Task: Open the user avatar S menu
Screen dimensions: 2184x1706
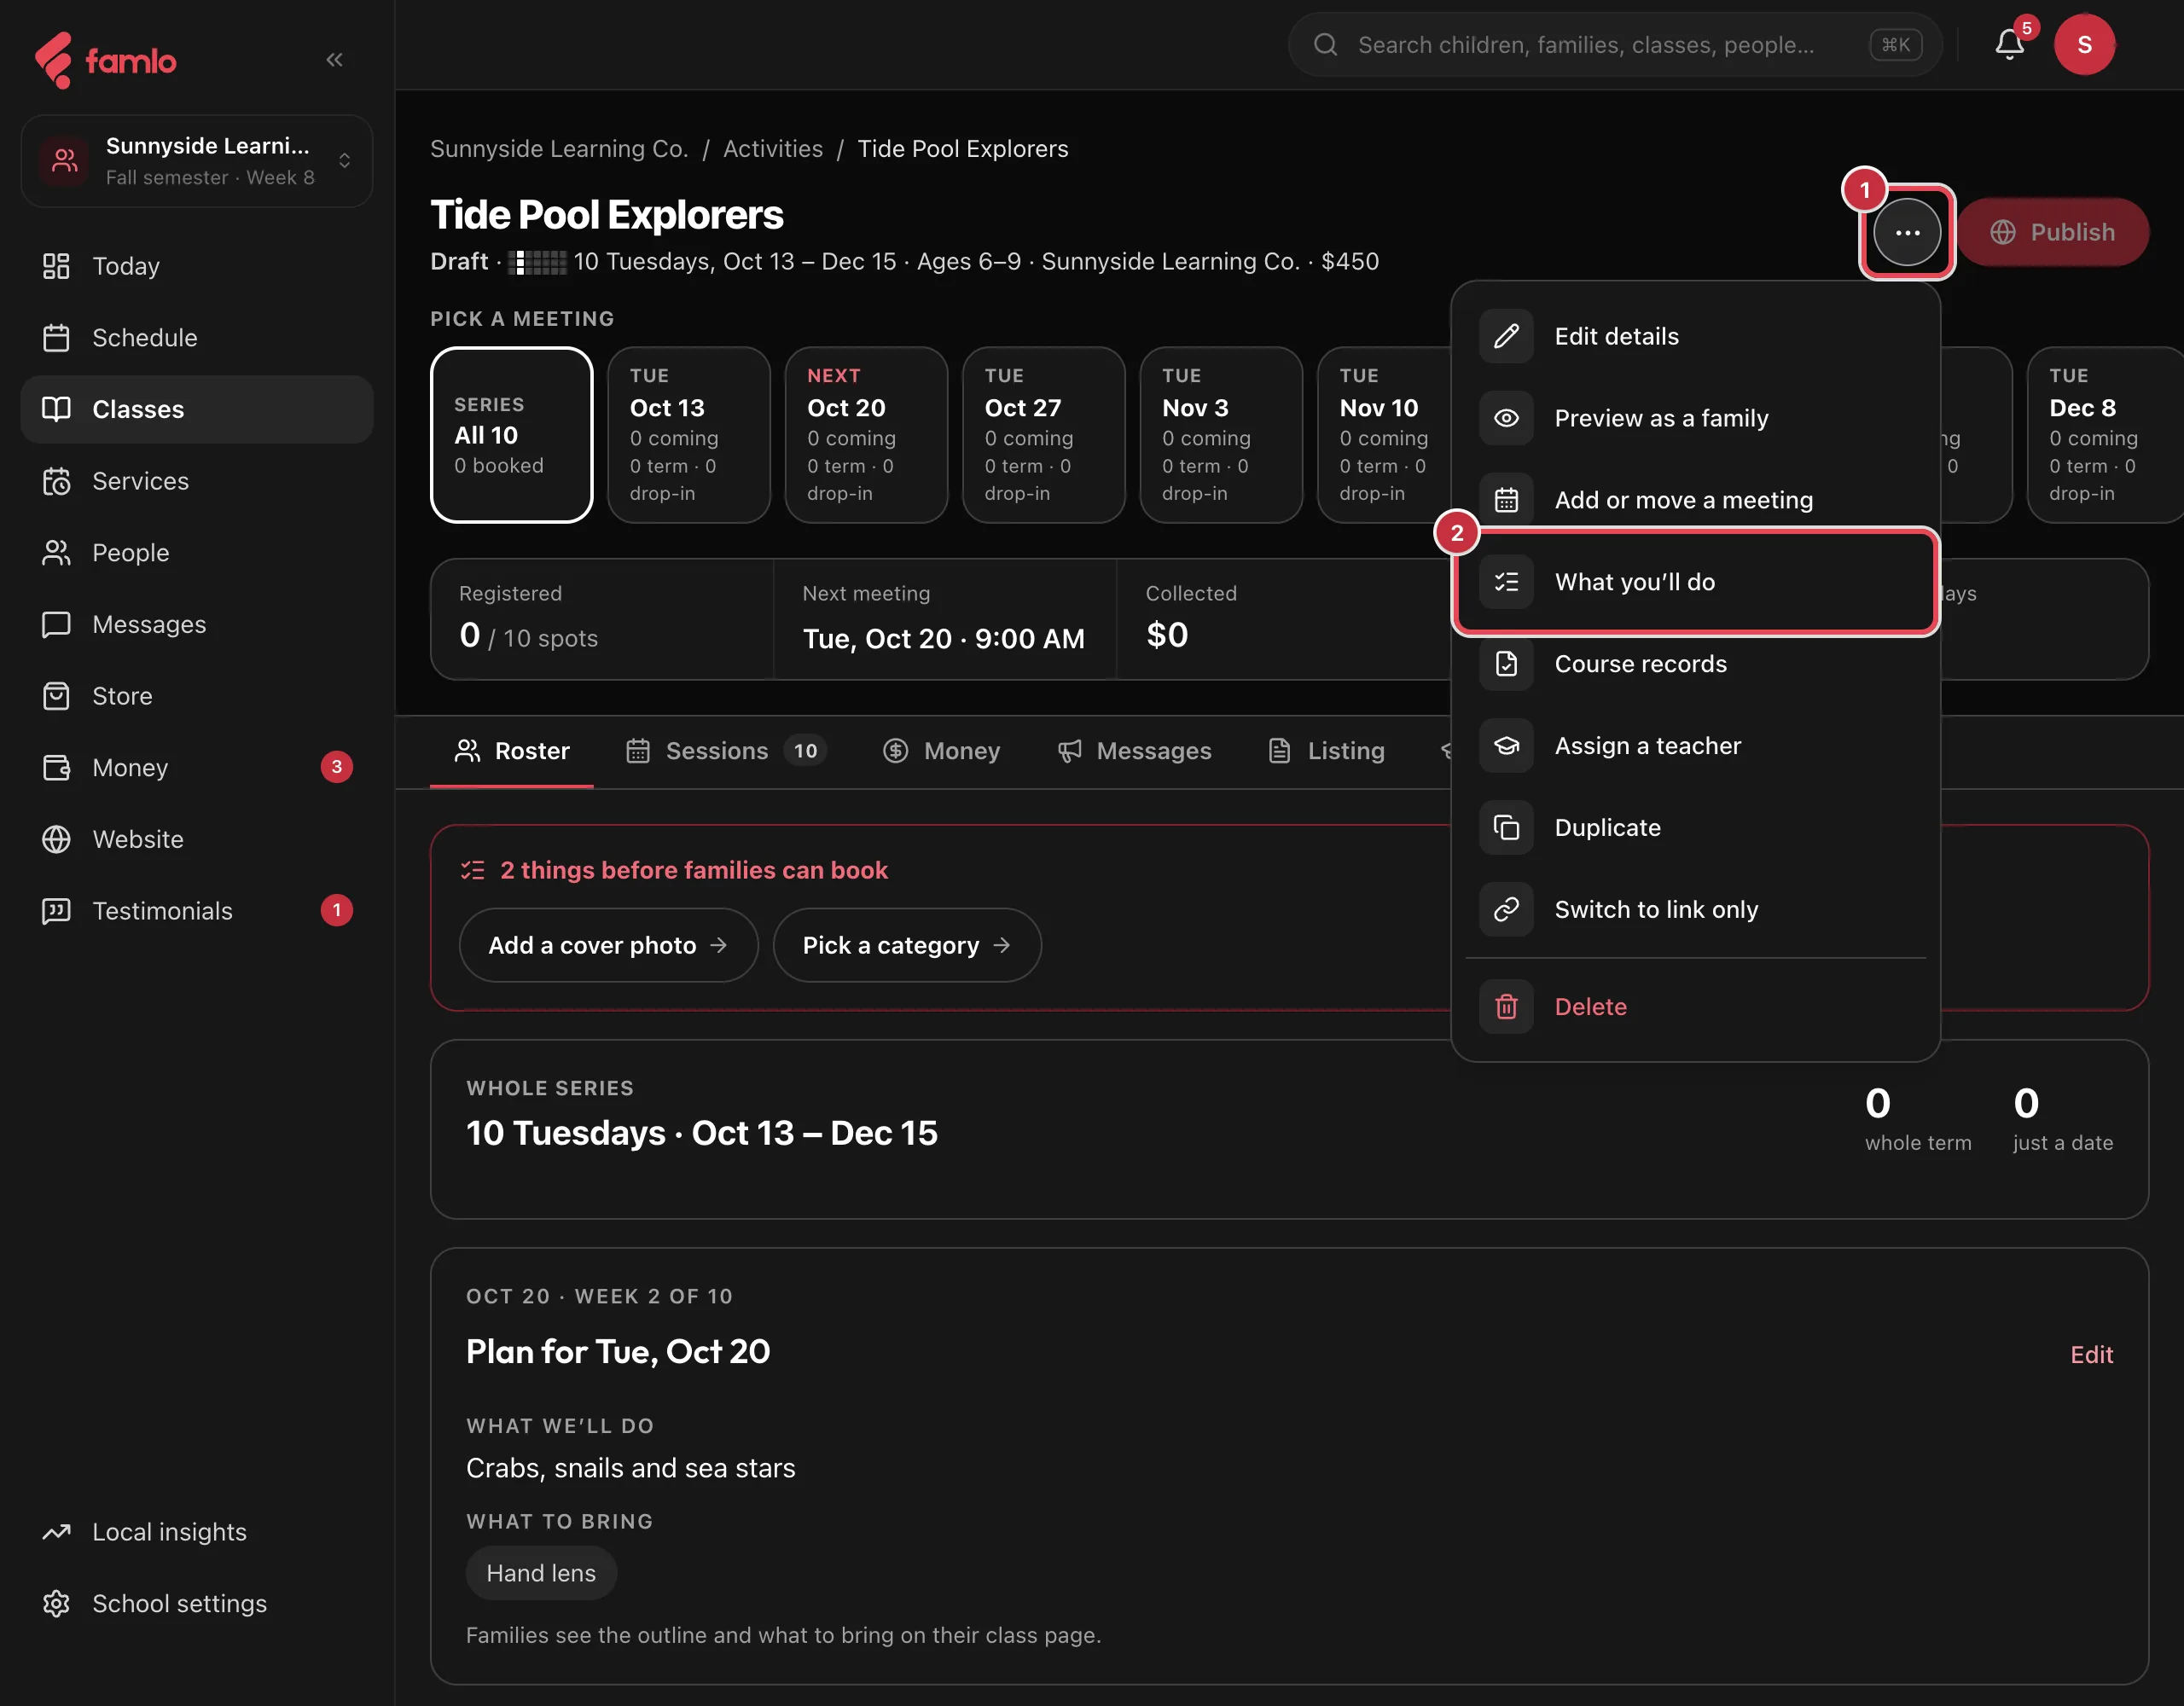Action: point(2084,44)
